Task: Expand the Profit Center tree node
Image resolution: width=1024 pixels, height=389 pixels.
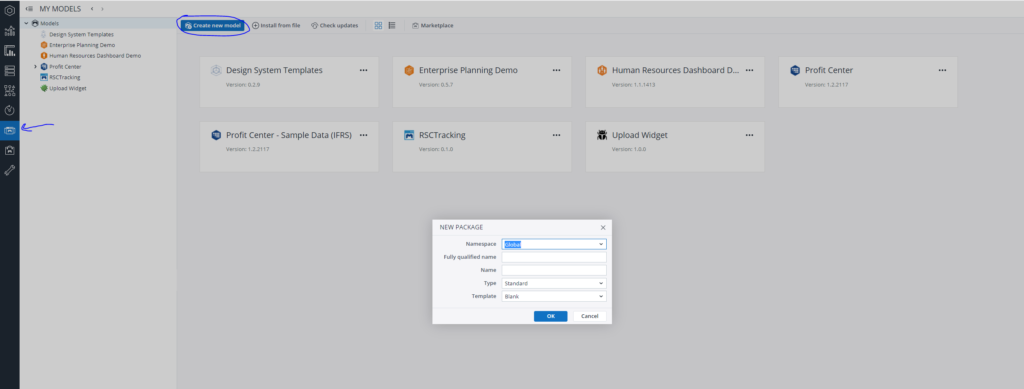Action: tap(35, 67)
